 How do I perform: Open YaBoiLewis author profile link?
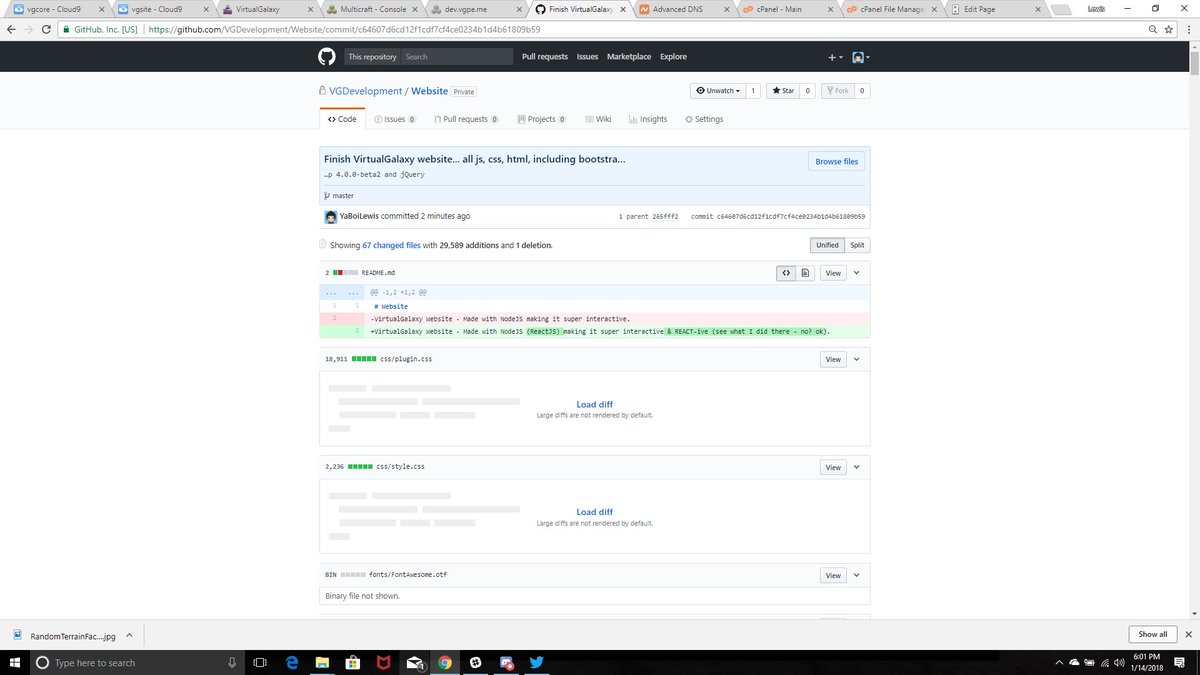pos(361,216)
